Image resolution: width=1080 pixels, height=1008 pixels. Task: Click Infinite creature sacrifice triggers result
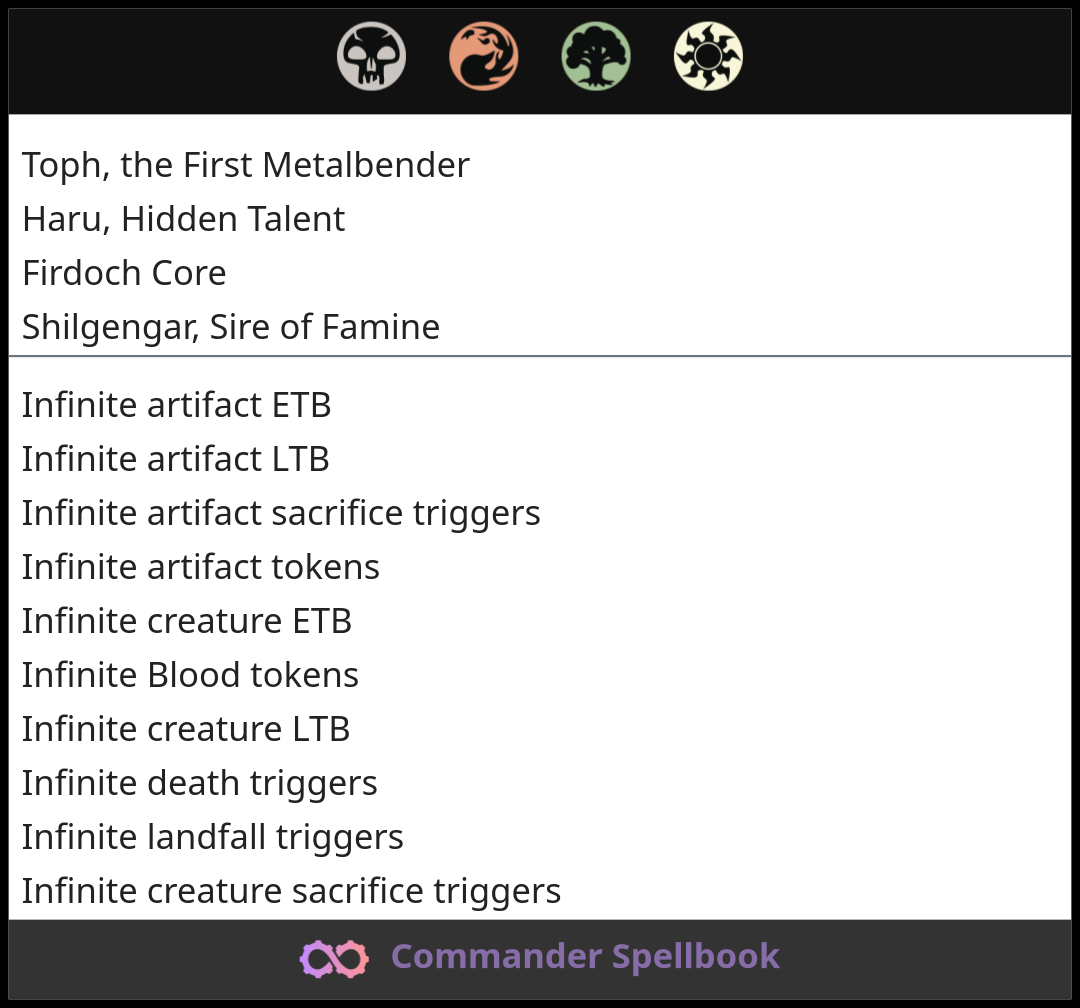[x=291, y=891]
